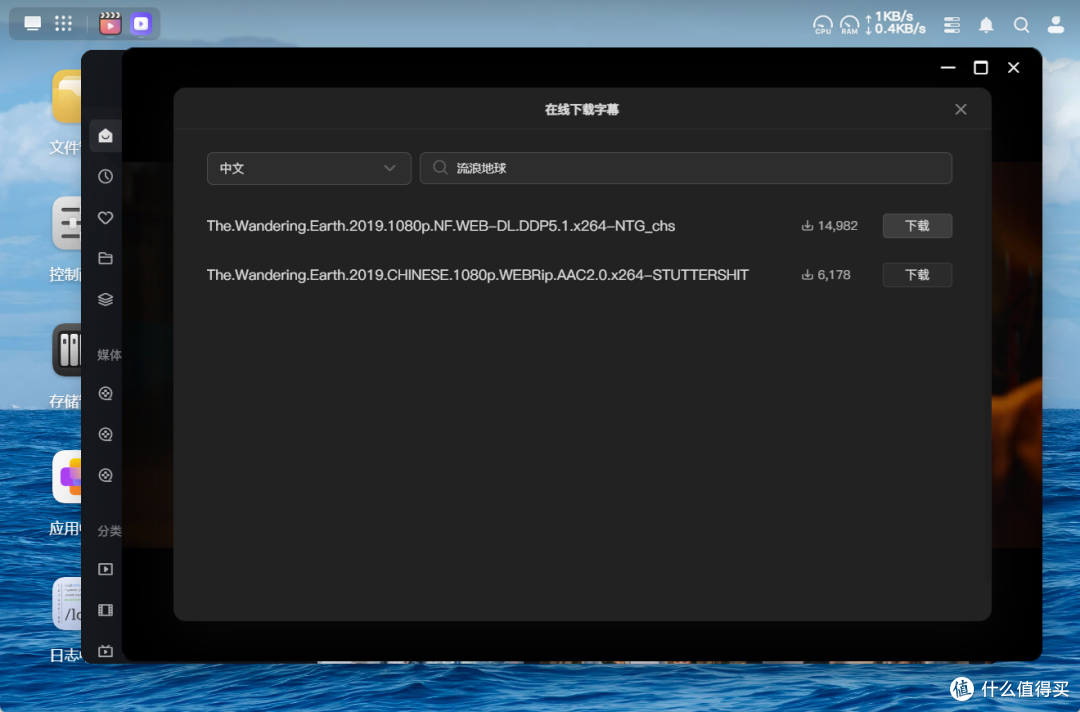Open the task manager list icon
Image resolution: width=1080 pixels, height=712 pixels.
click(952, 25)
